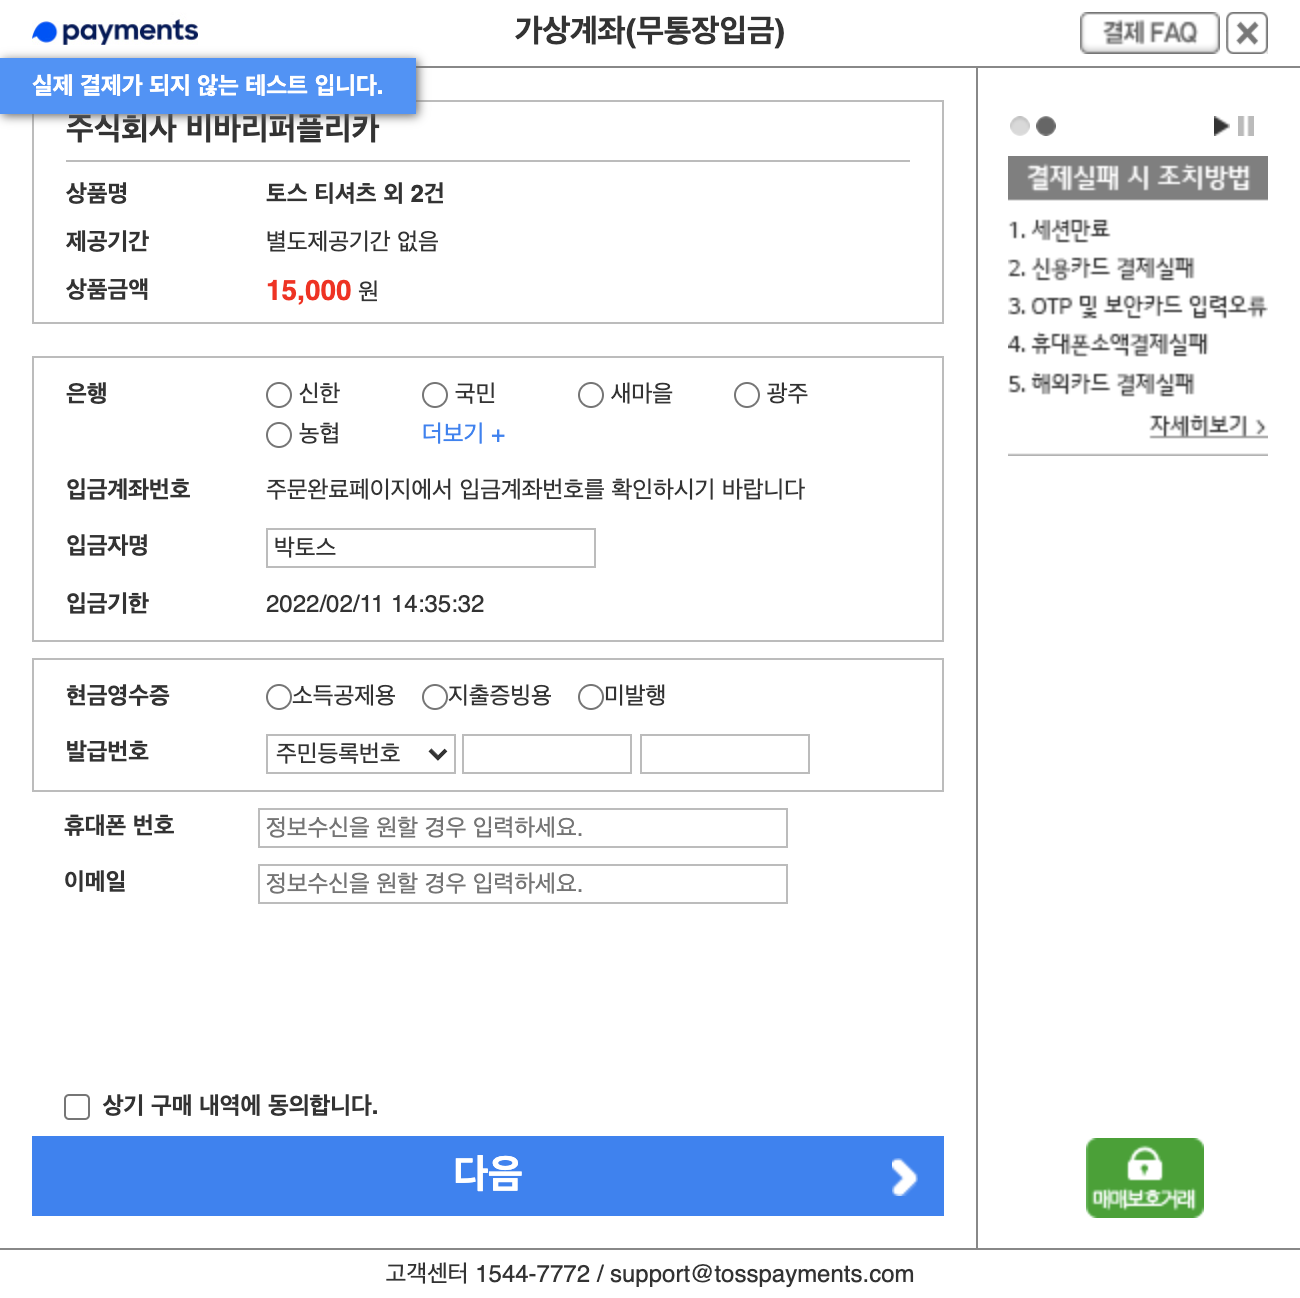
Task: Click the 주문완료페이지에서 입금계좌번호 notice text
Action: click(535, 489)
